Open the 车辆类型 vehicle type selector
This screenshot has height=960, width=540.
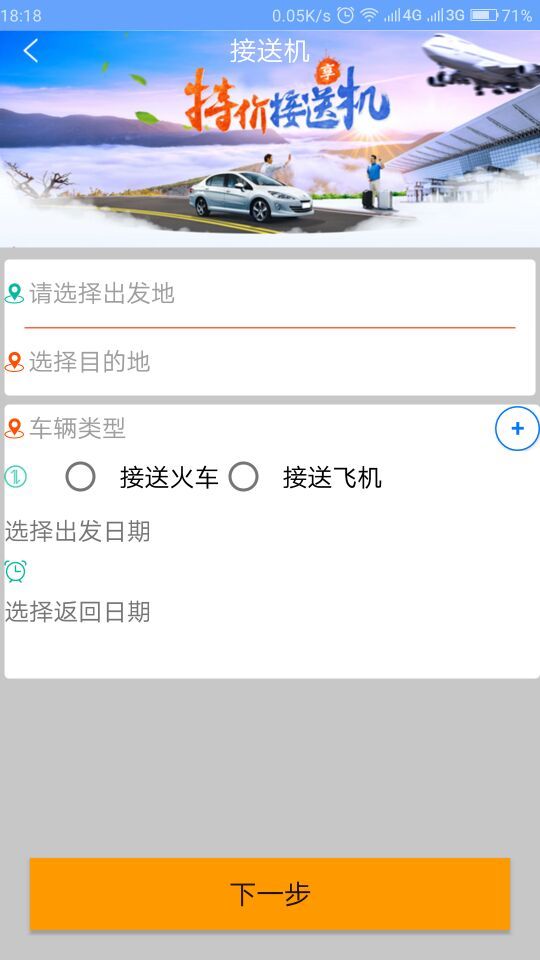click(x=77, y=428)
